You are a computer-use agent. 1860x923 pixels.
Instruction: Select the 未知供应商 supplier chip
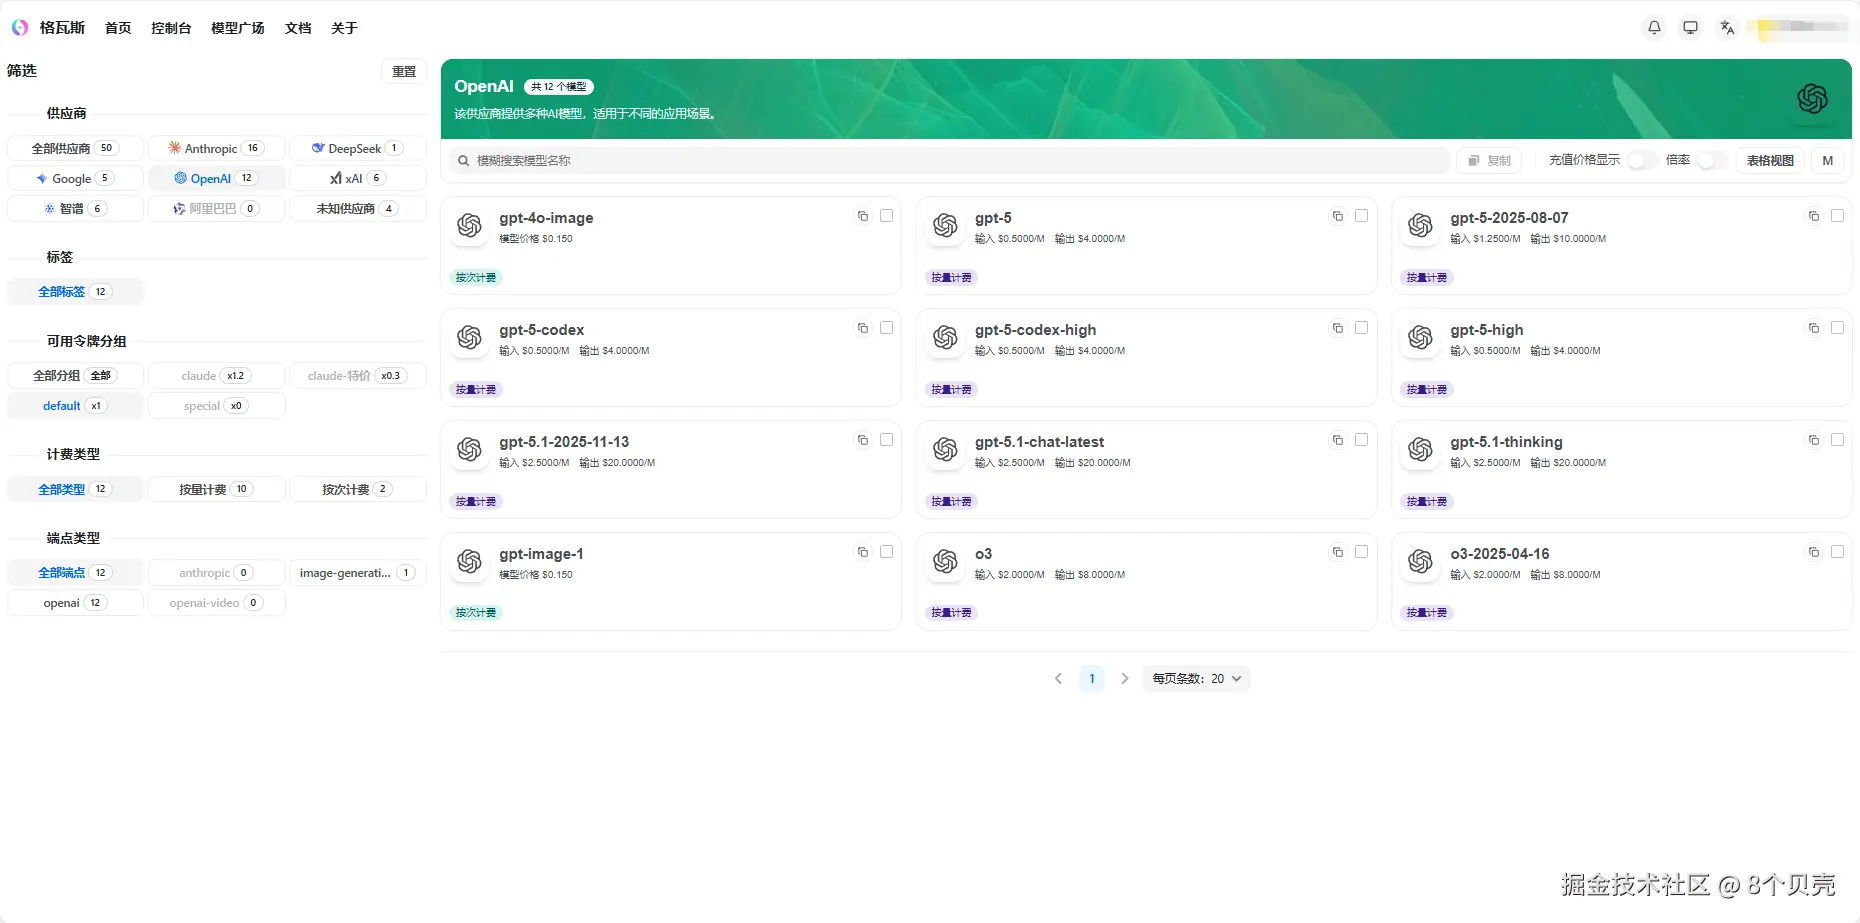point(357,208)
